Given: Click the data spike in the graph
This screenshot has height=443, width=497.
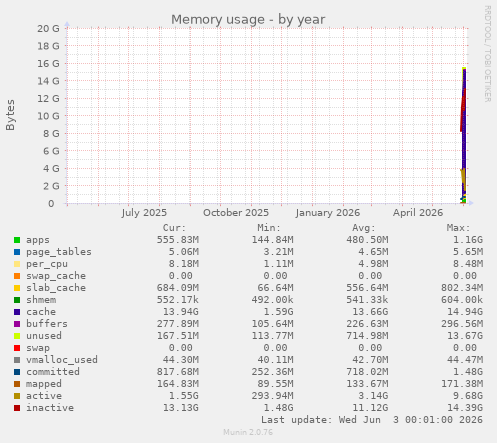Looking at the screenshot, I should click(x=463, y=135).
